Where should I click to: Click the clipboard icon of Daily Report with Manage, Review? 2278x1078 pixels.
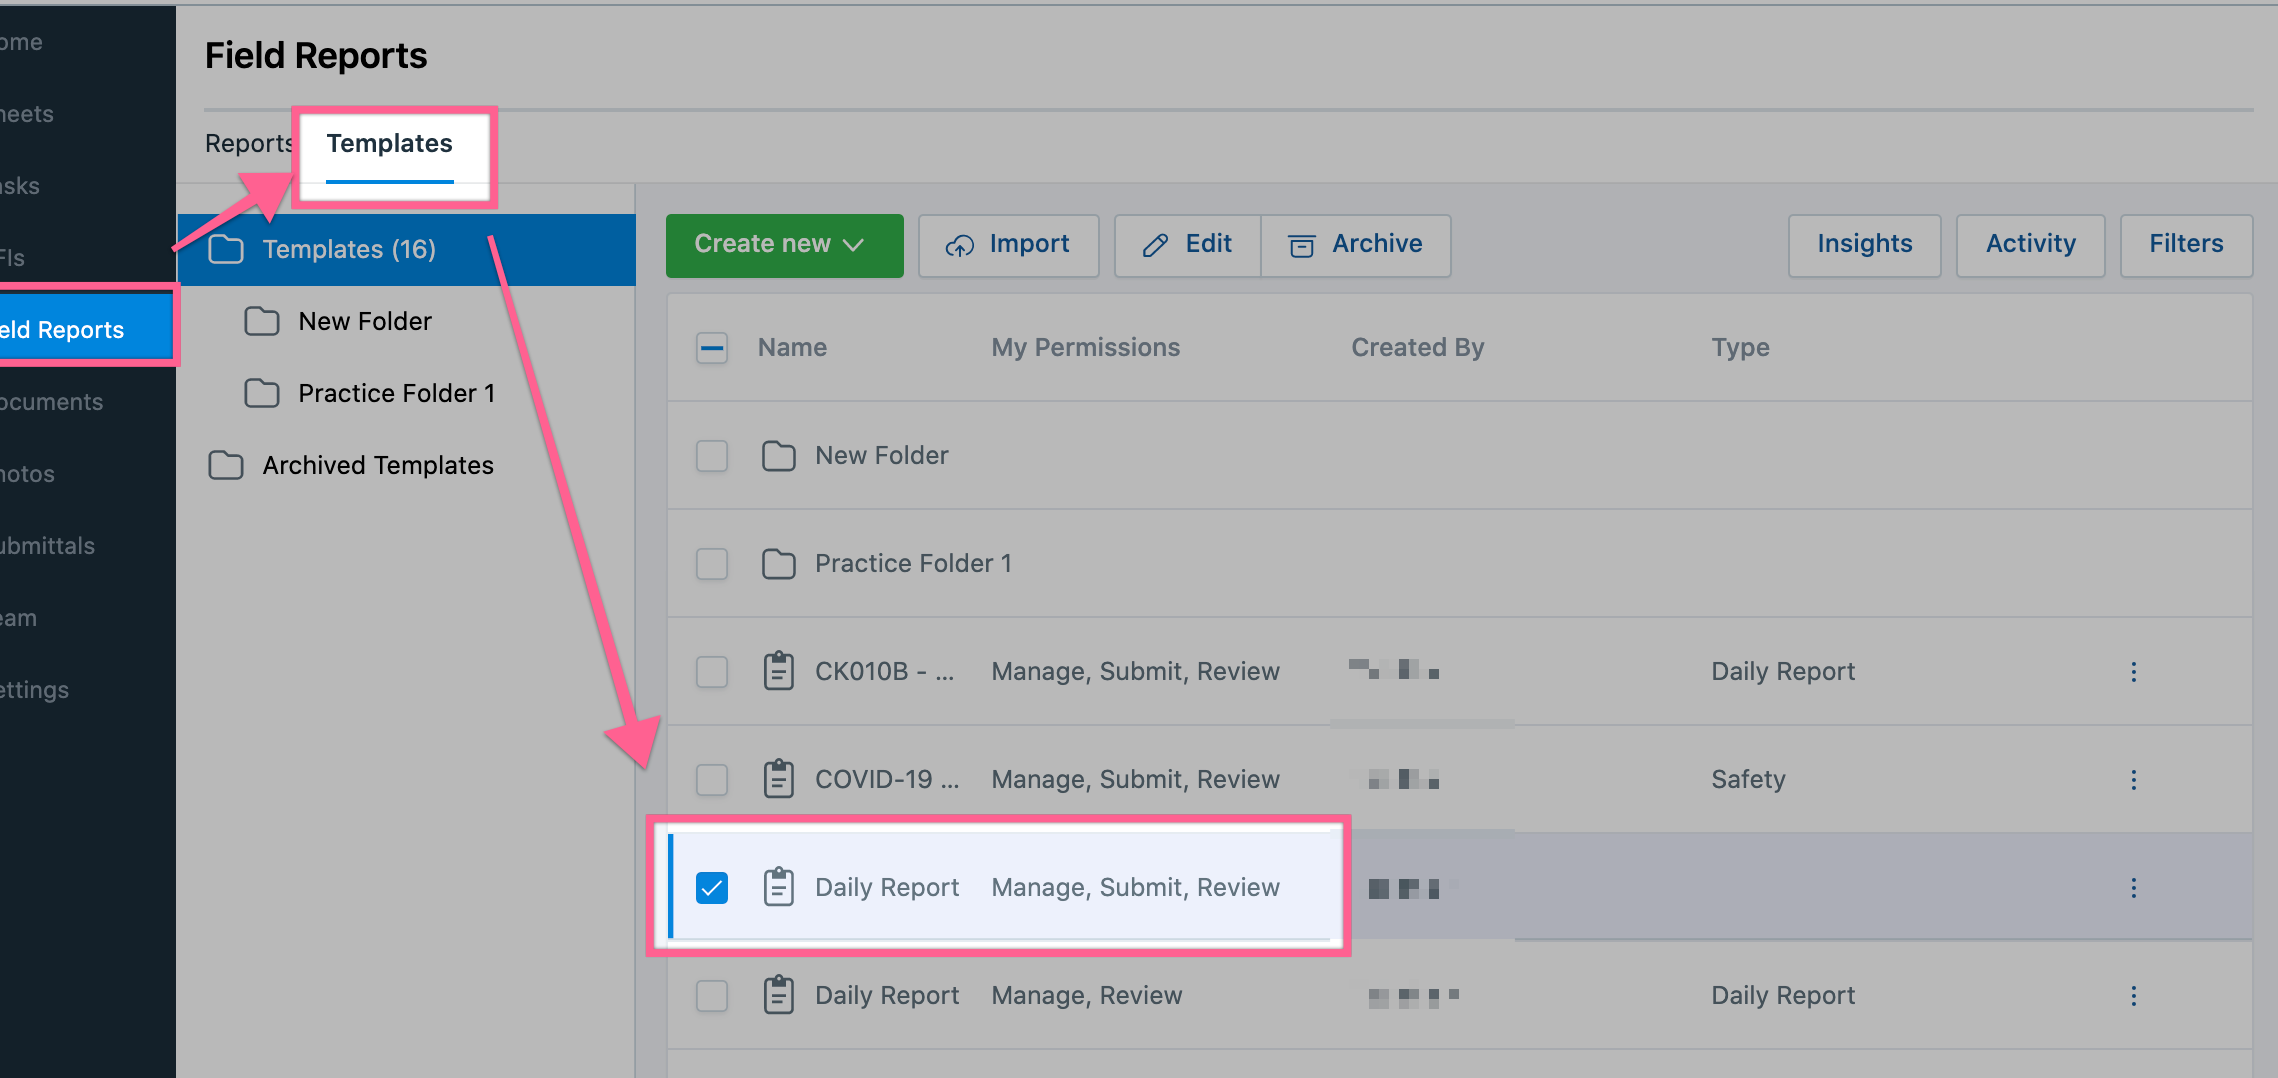pyautogui.click(x=778, y=995)
